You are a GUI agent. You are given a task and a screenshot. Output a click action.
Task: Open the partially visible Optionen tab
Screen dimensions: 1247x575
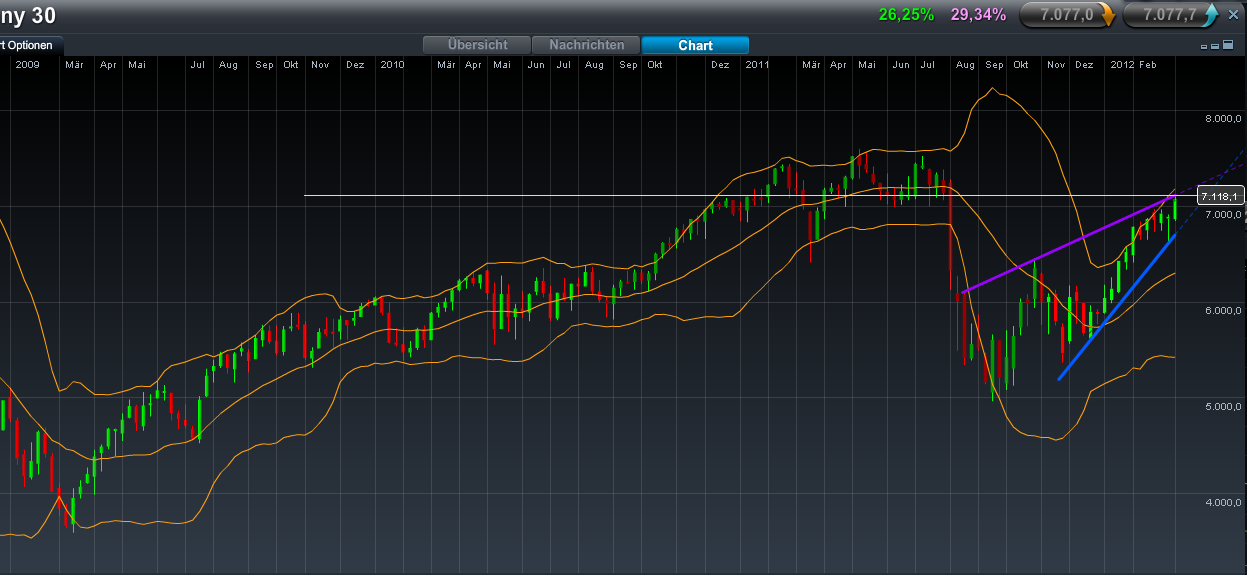pos(30,45)
